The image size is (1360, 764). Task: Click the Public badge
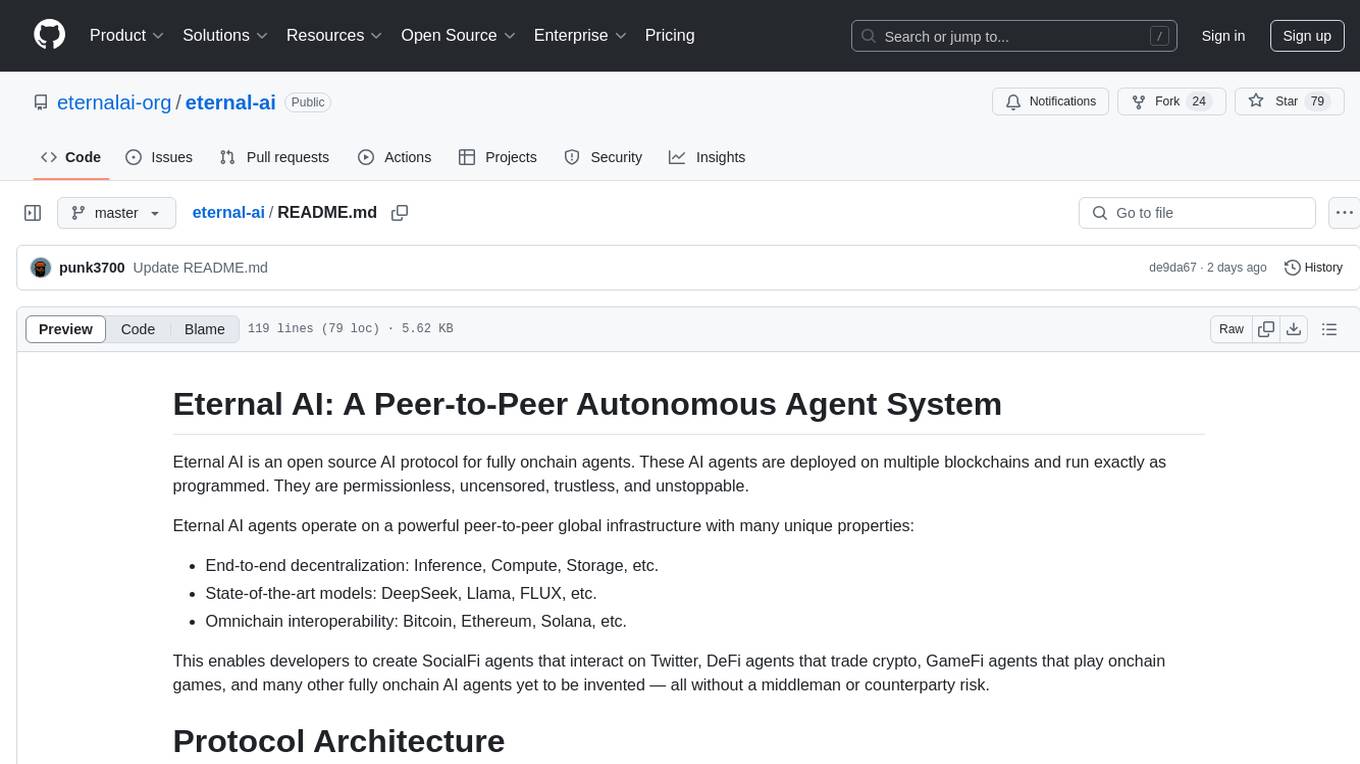click(x=307, y=102)
